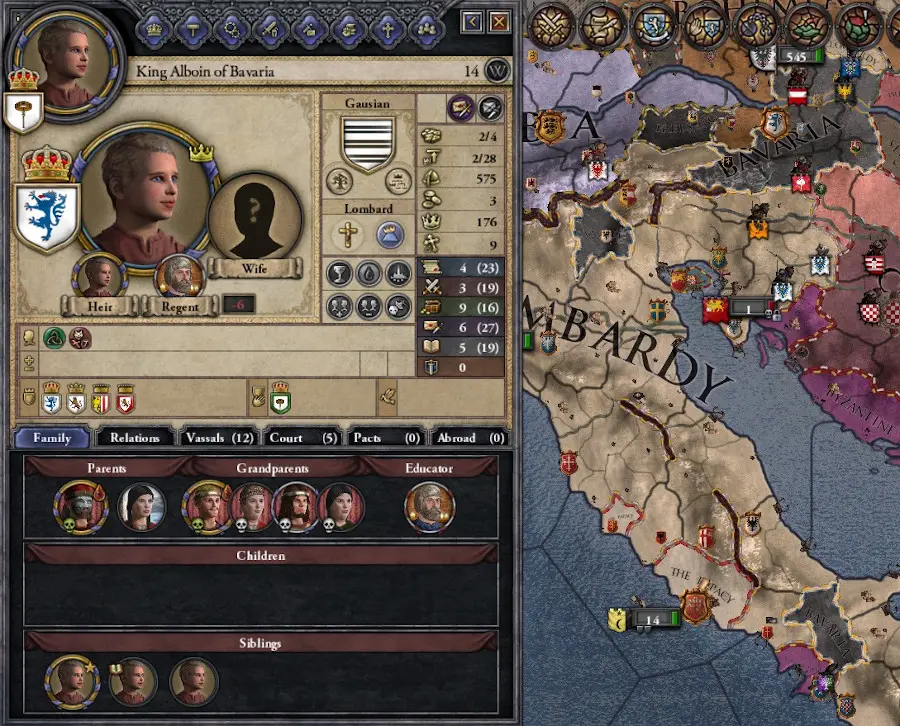Click the scroll and quill alert icon
The width and height of the screenshot is (900, 726).
[602, 25]
